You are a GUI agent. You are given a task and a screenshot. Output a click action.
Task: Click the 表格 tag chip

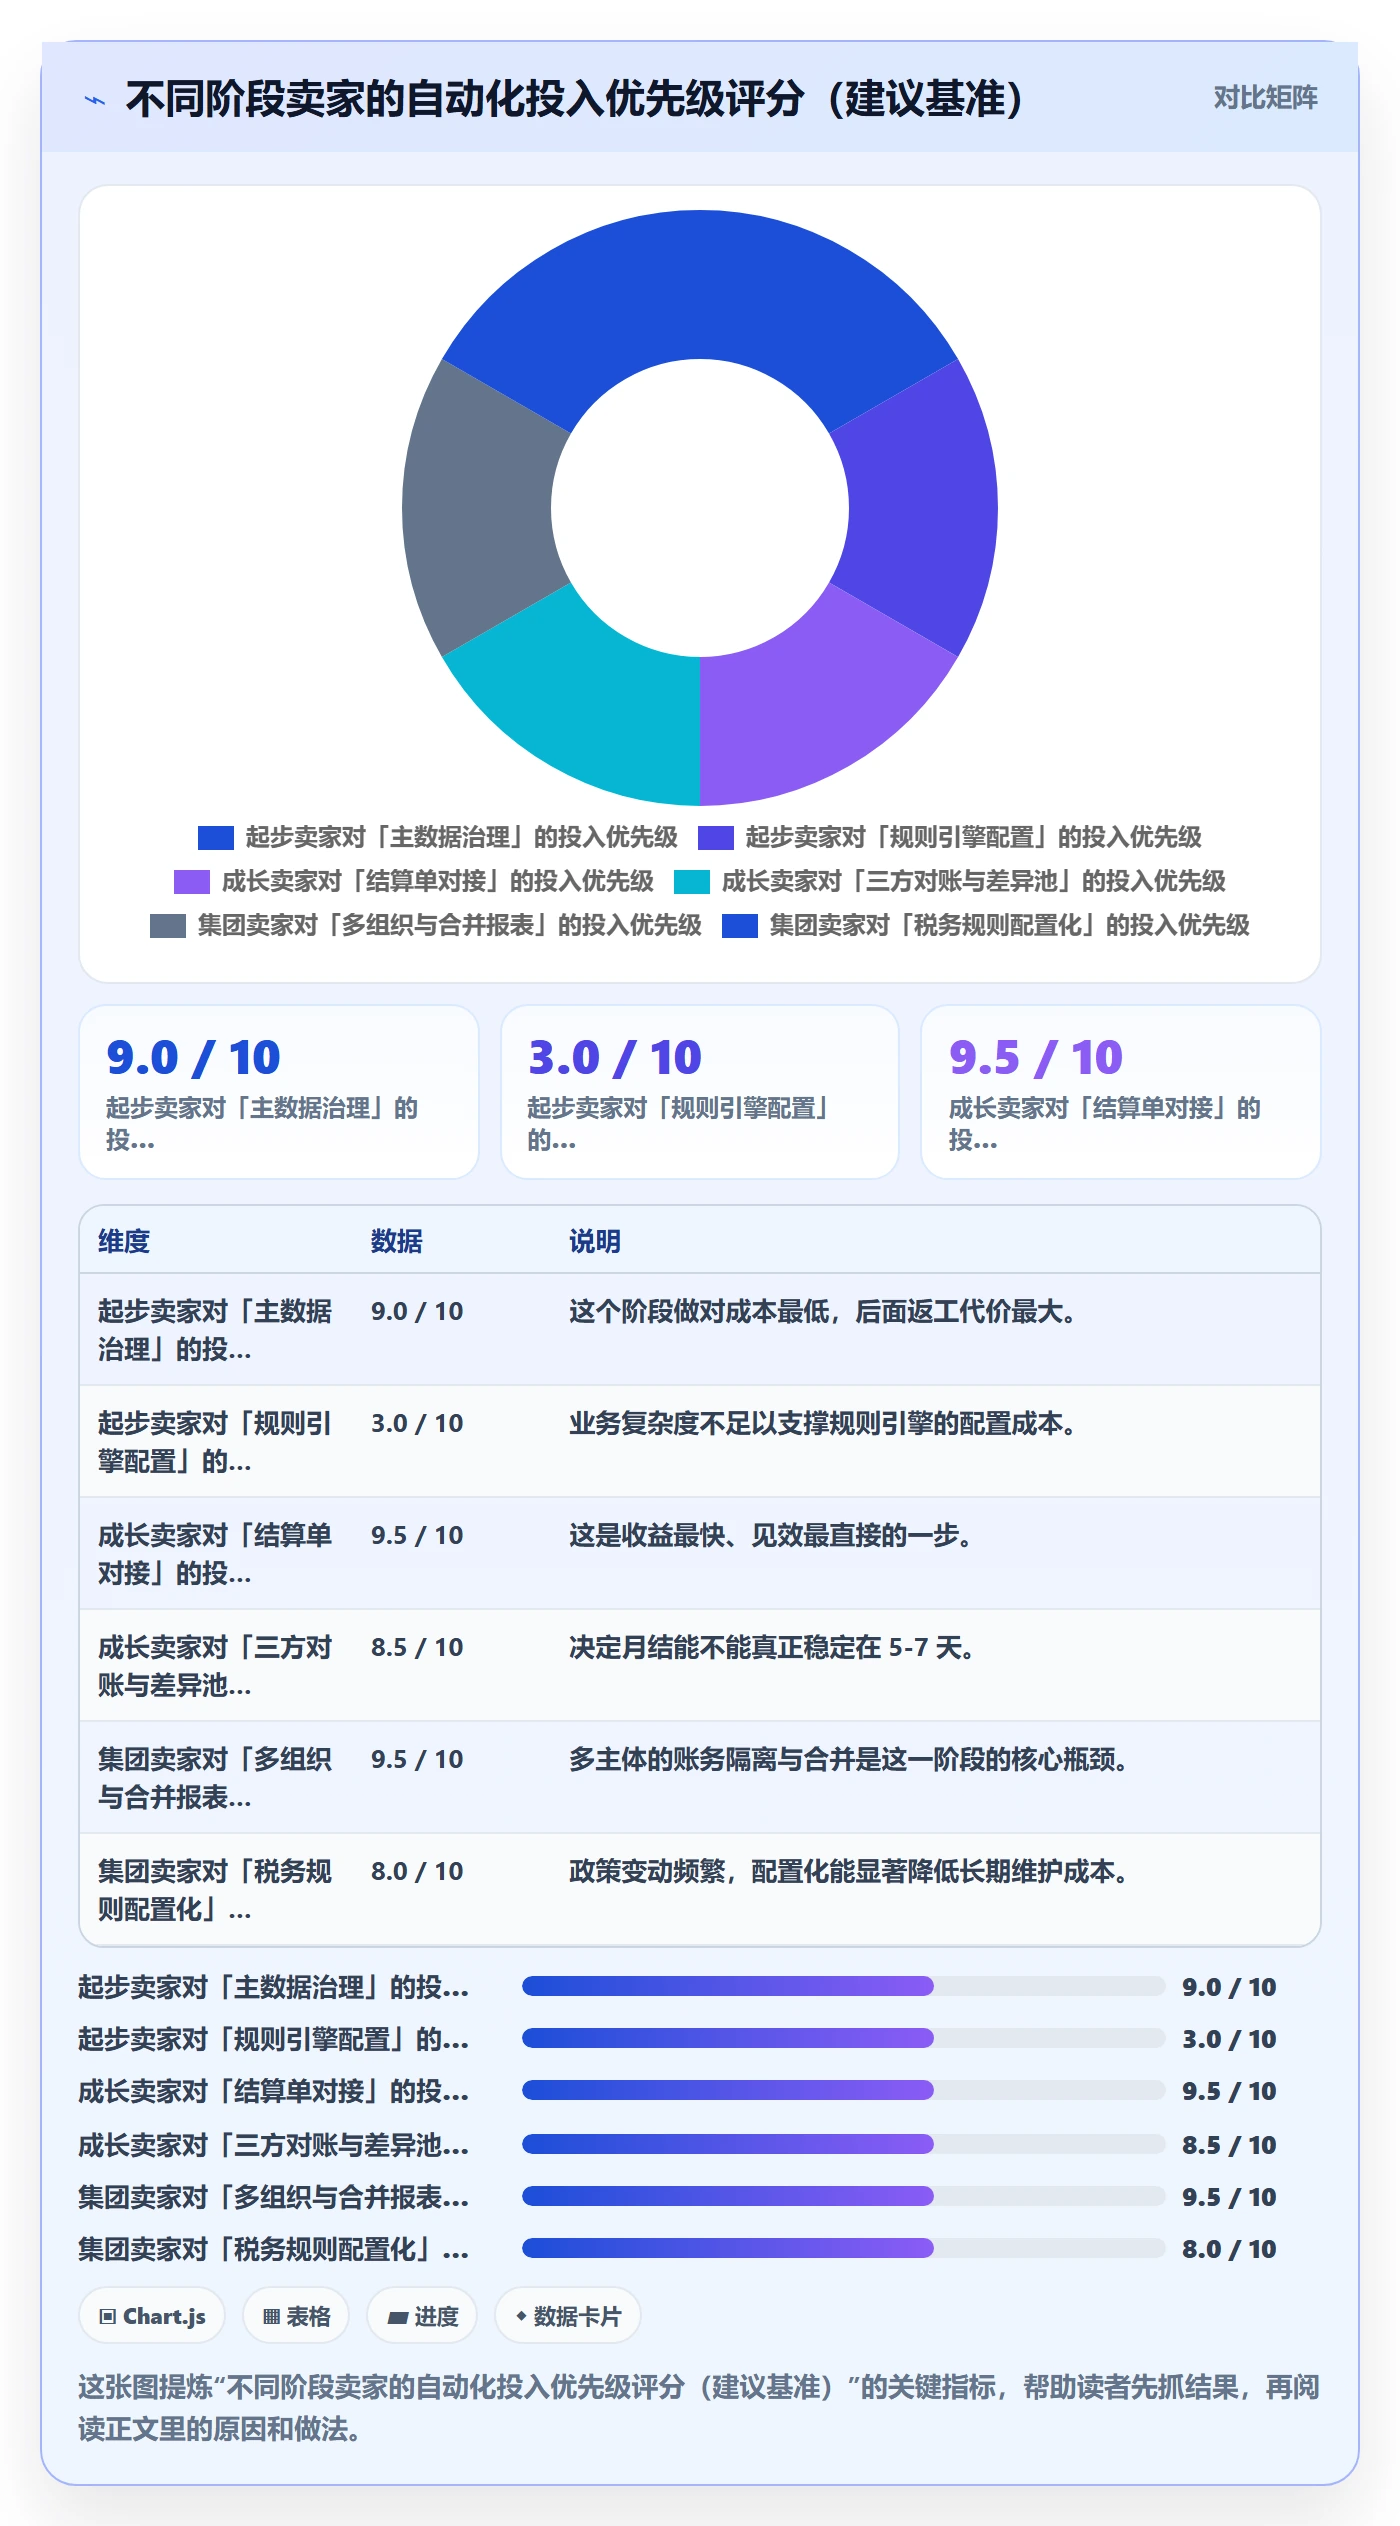(296, 2316)
